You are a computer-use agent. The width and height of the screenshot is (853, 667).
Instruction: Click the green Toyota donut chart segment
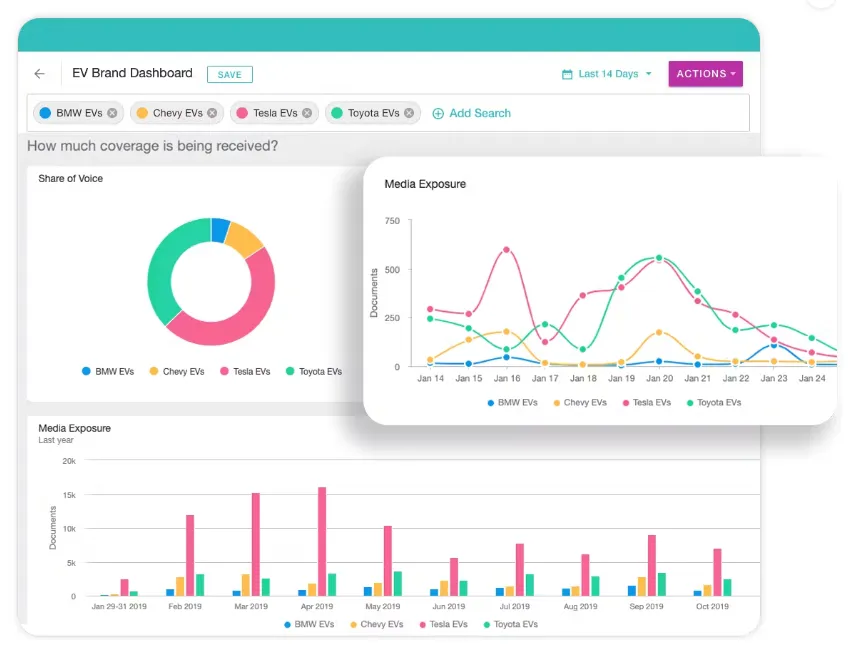point(161,272)
